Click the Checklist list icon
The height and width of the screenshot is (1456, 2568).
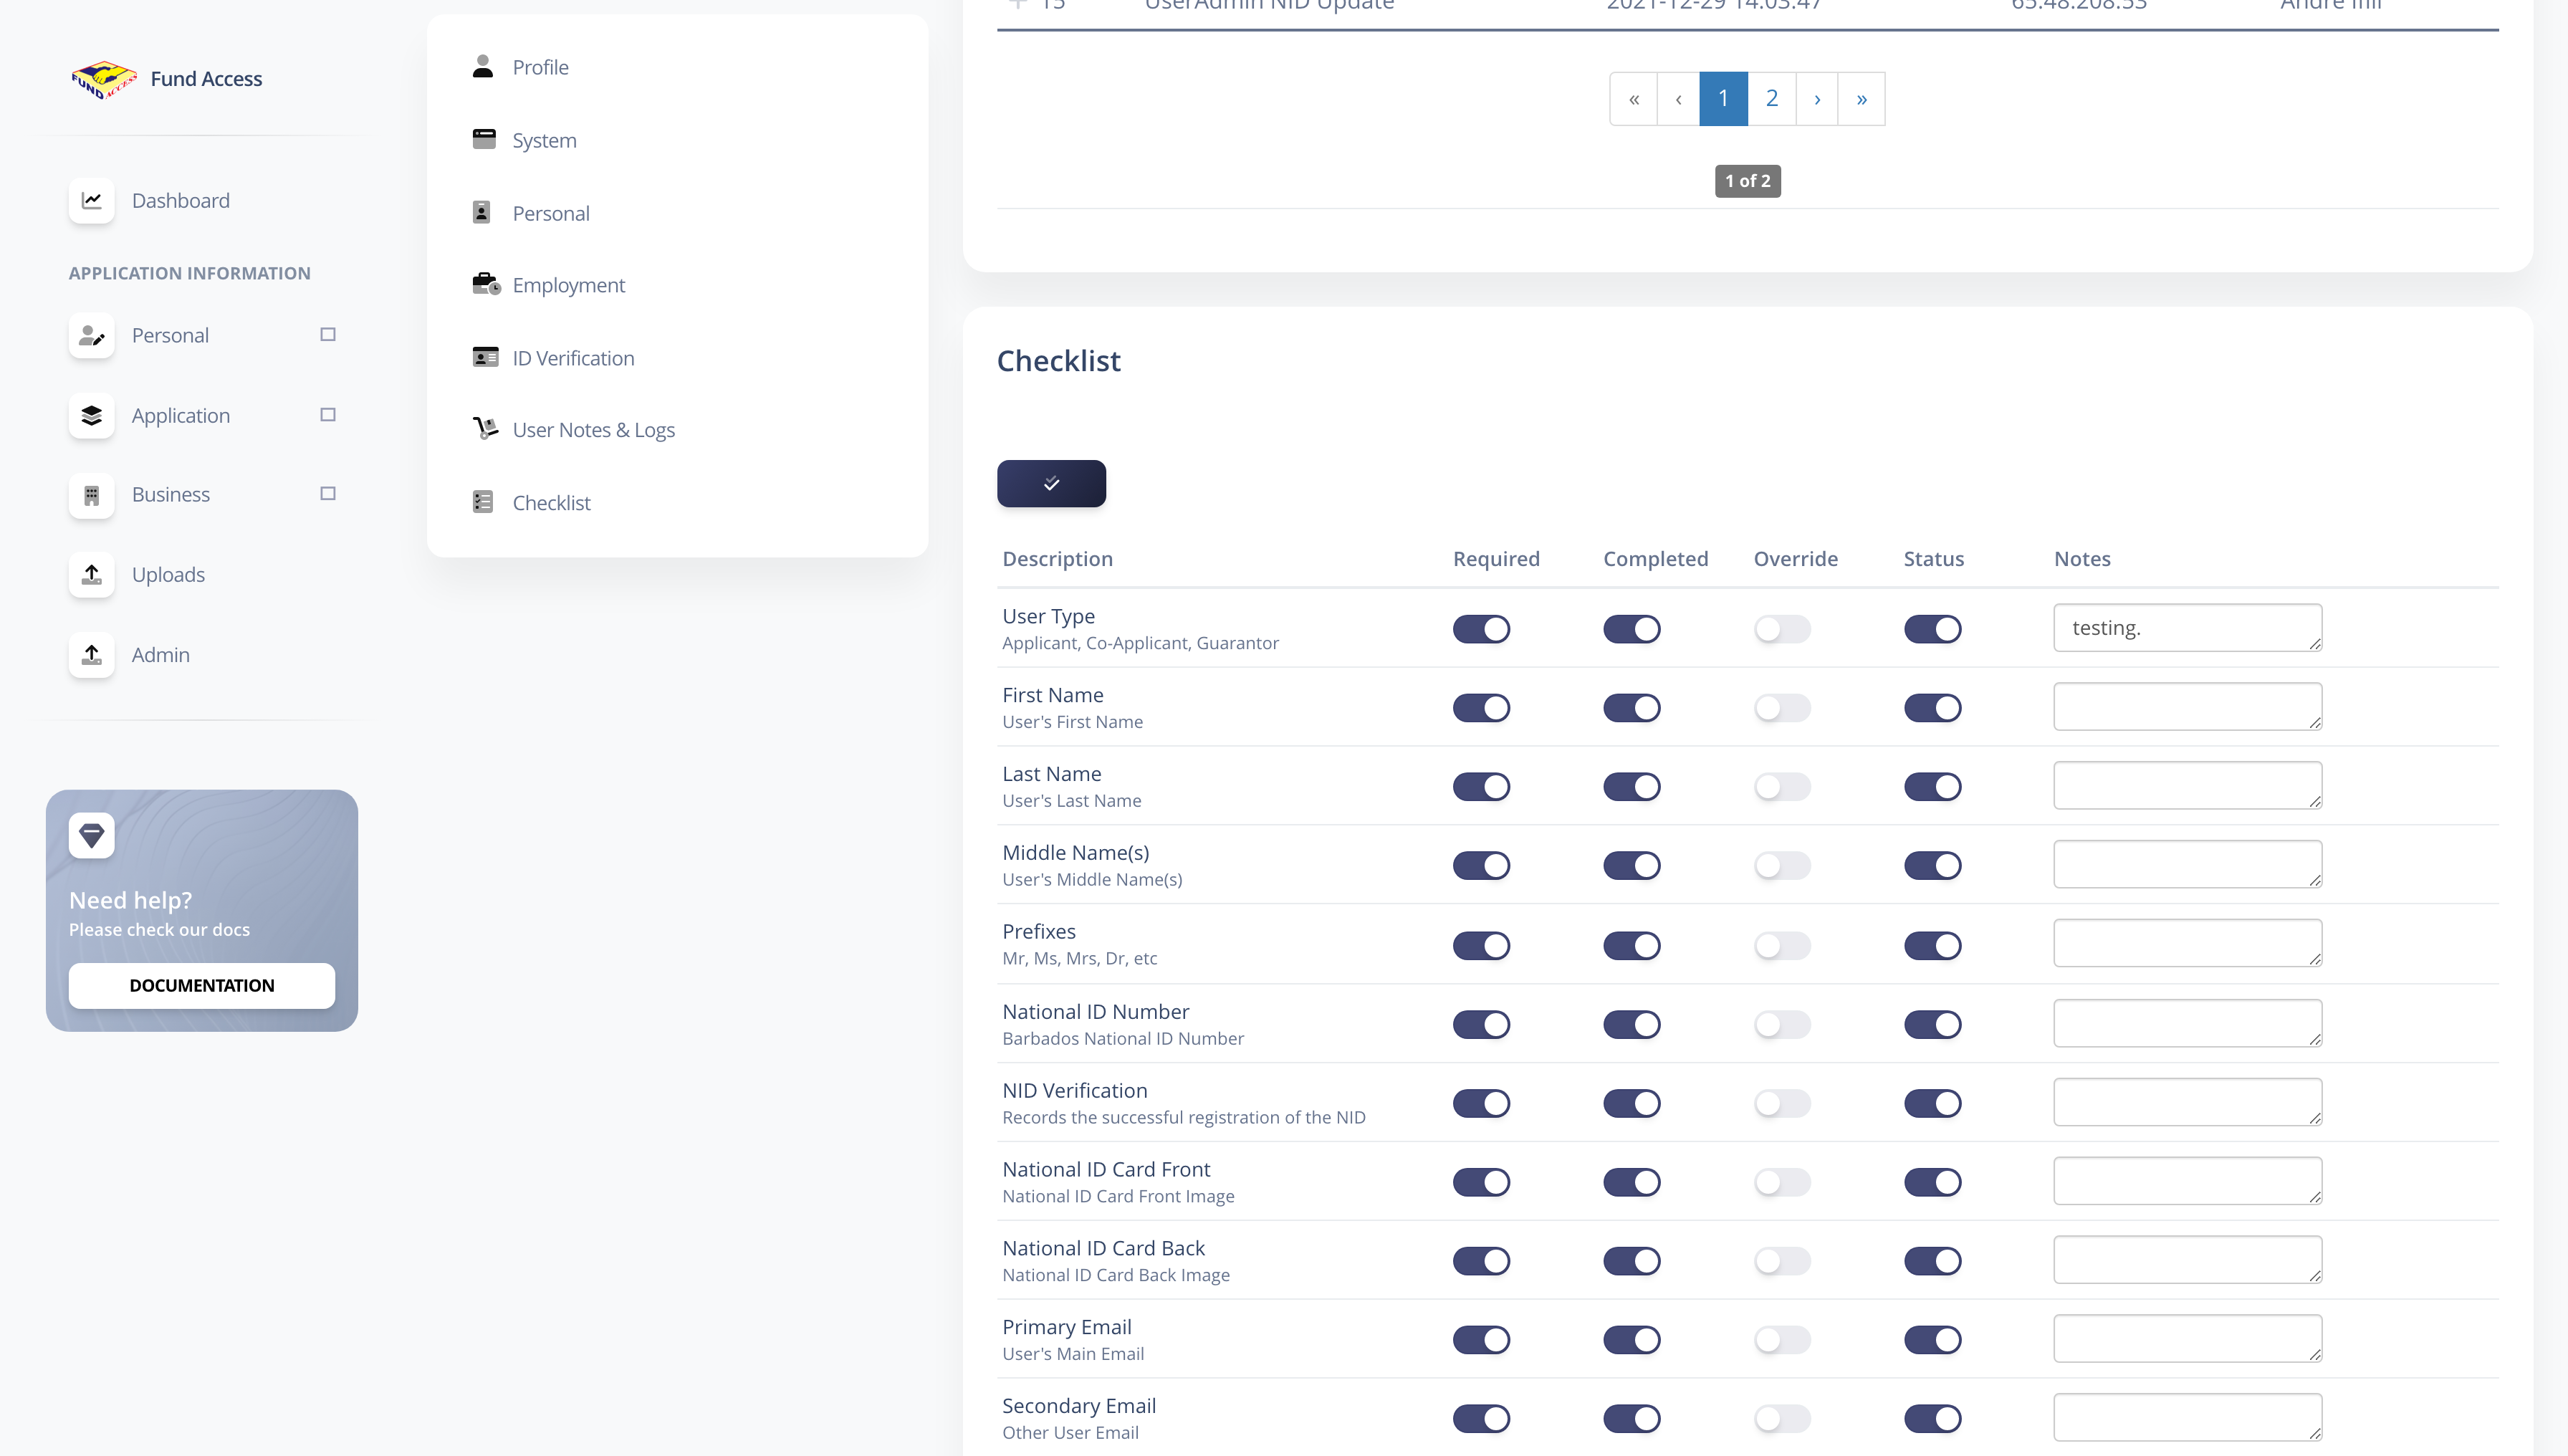483,502
